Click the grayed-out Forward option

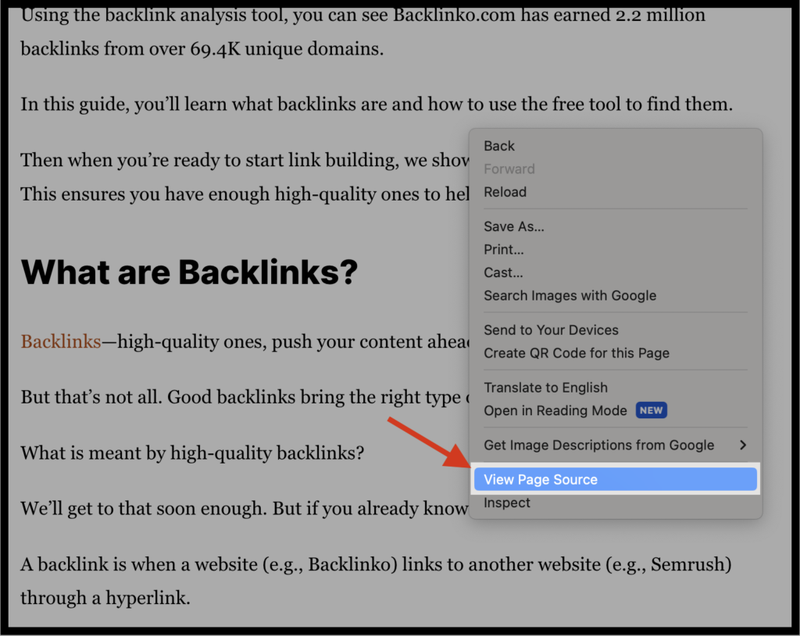pyautogui.click(x=508, y=168)
